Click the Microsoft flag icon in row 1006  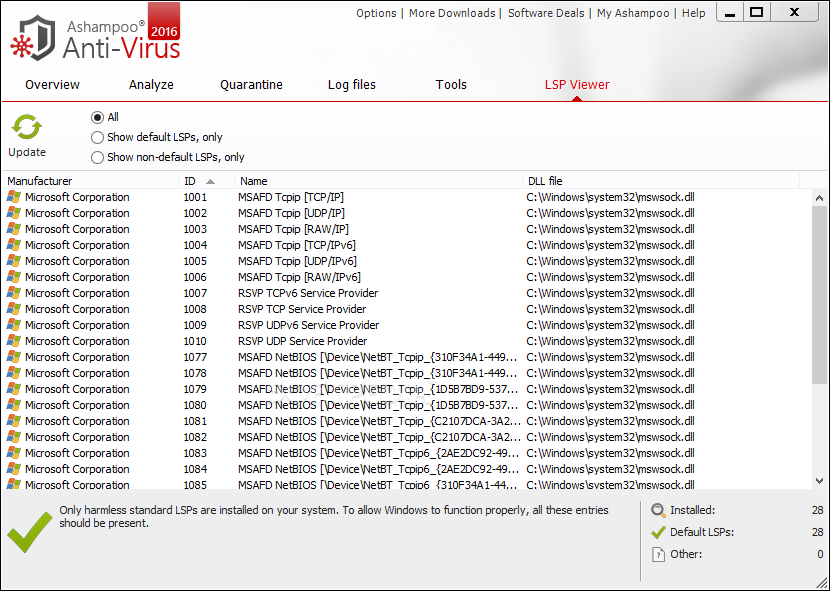(14, 277)
